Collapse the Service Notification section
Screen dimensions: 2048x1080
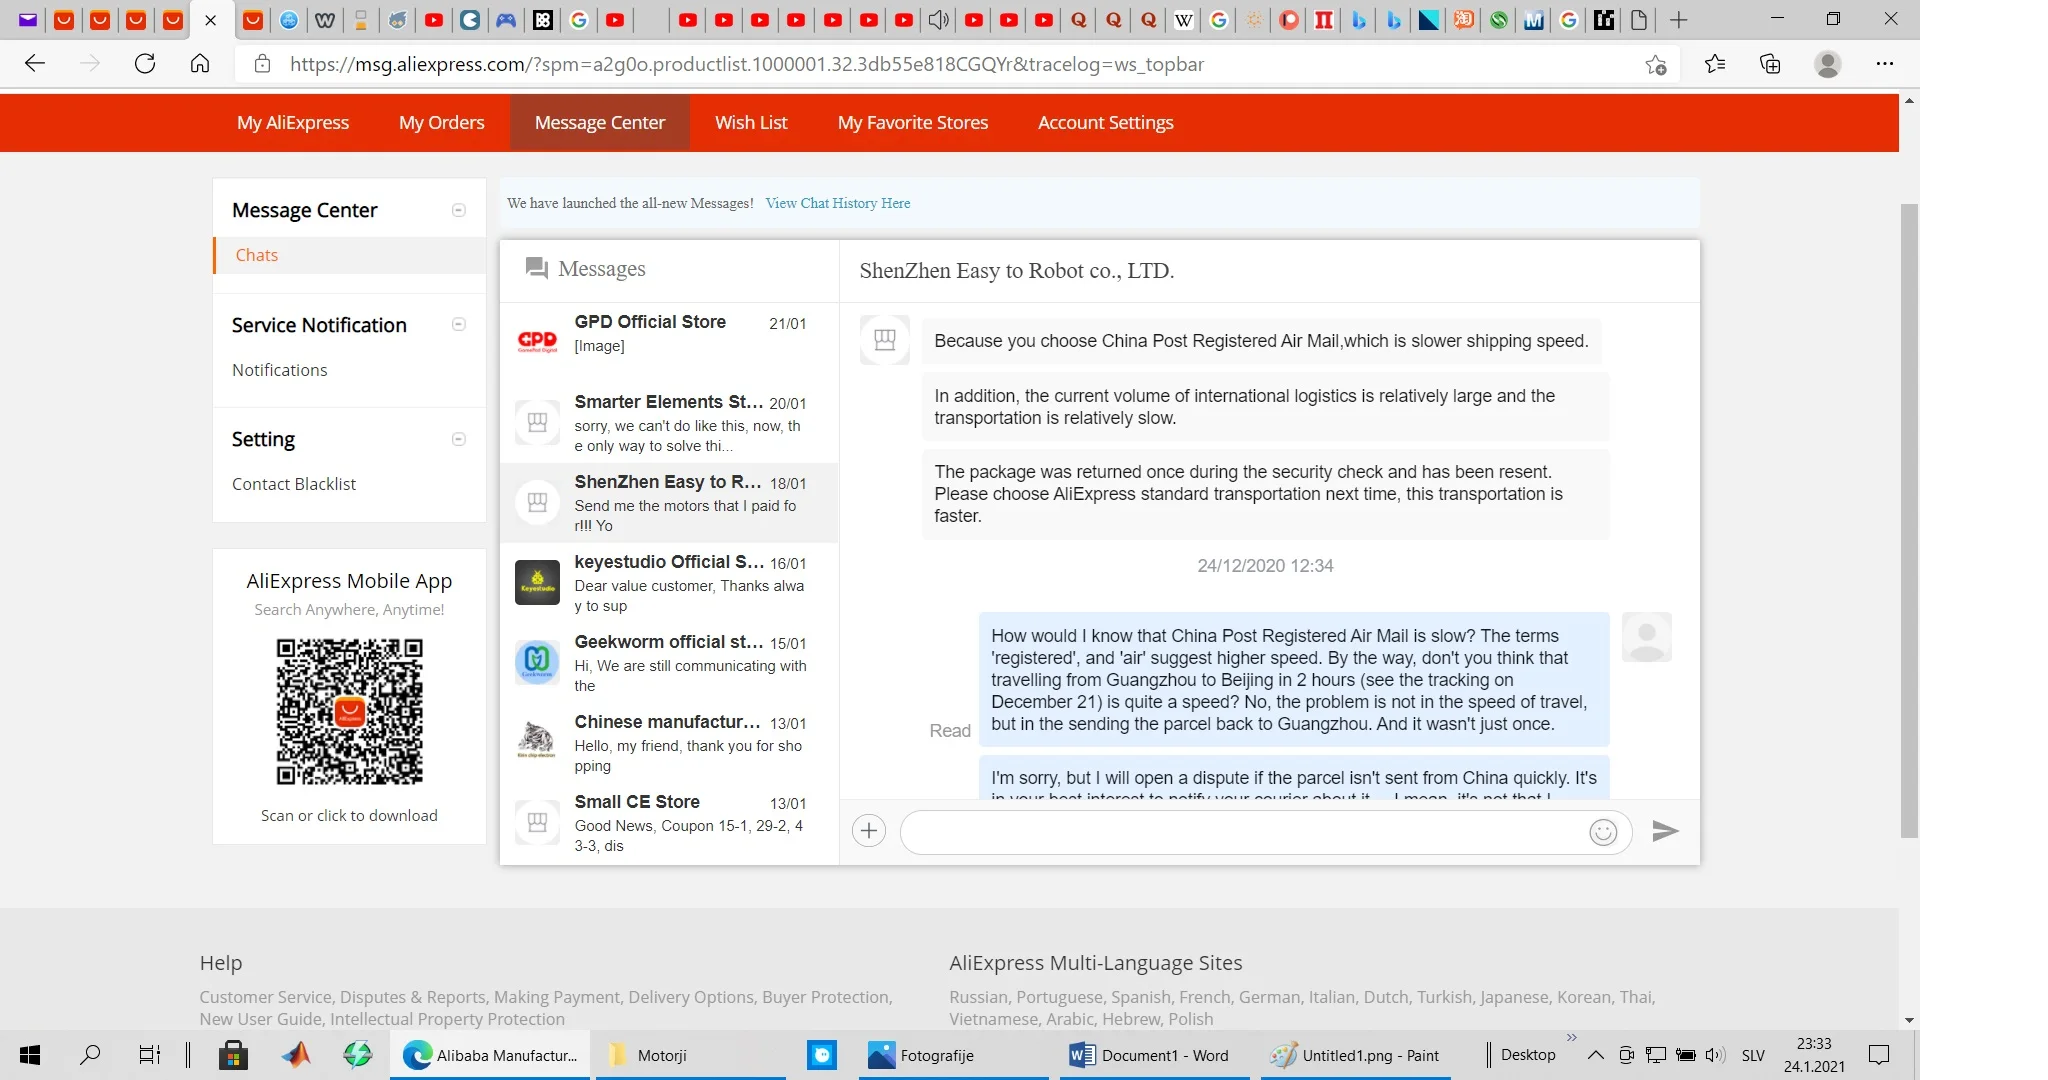[x=459, y=324]
